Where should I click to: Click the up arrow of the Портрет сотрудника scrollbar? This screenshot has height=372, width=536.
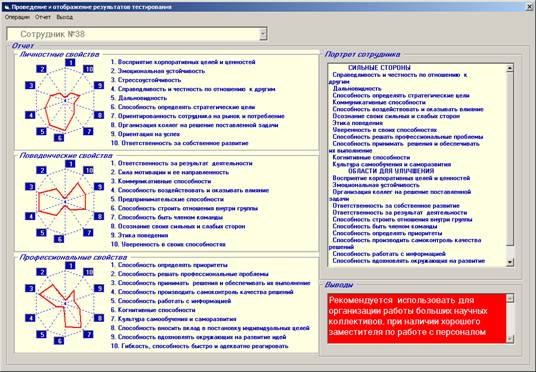click(510, 68)
